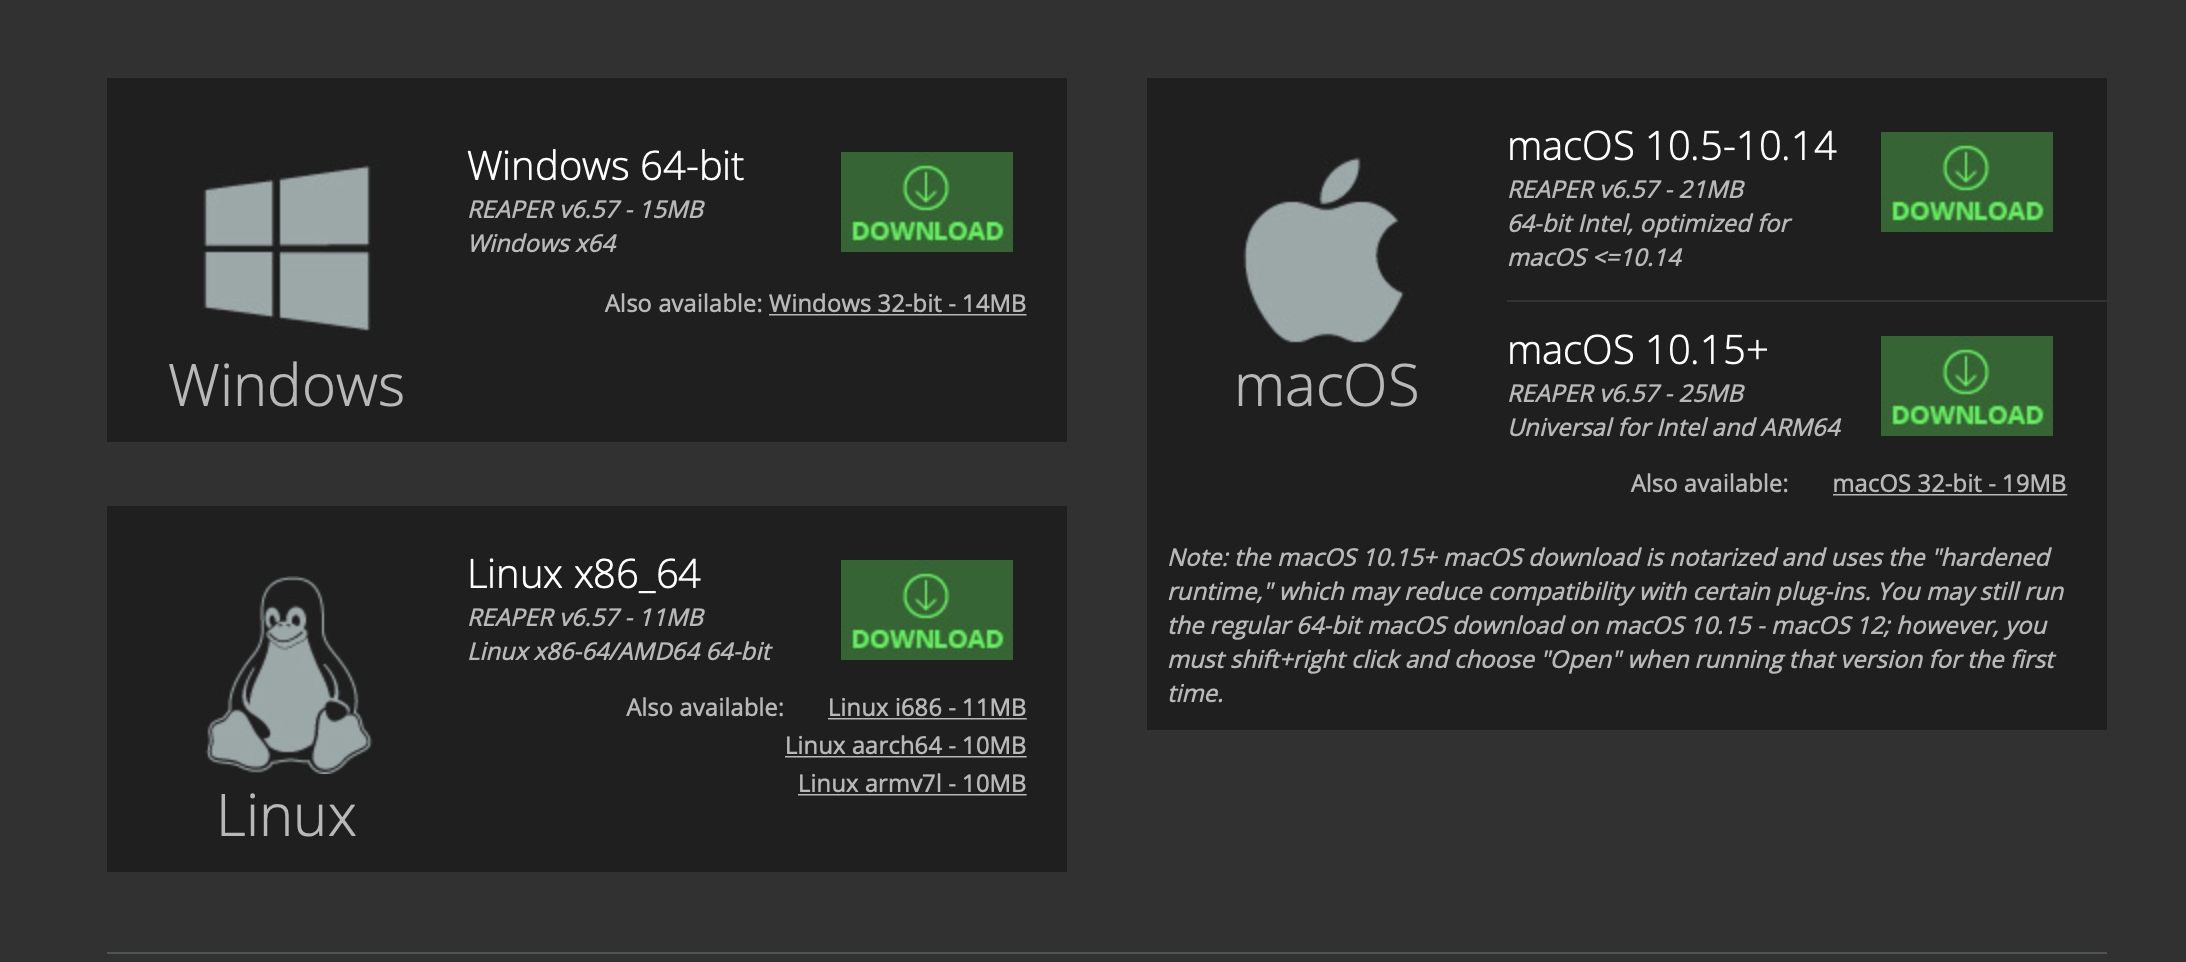Screen dimensions: 2186x962
Task: Click the Windows logo icon
Action: pyautogui.click(x=287, y=248)
